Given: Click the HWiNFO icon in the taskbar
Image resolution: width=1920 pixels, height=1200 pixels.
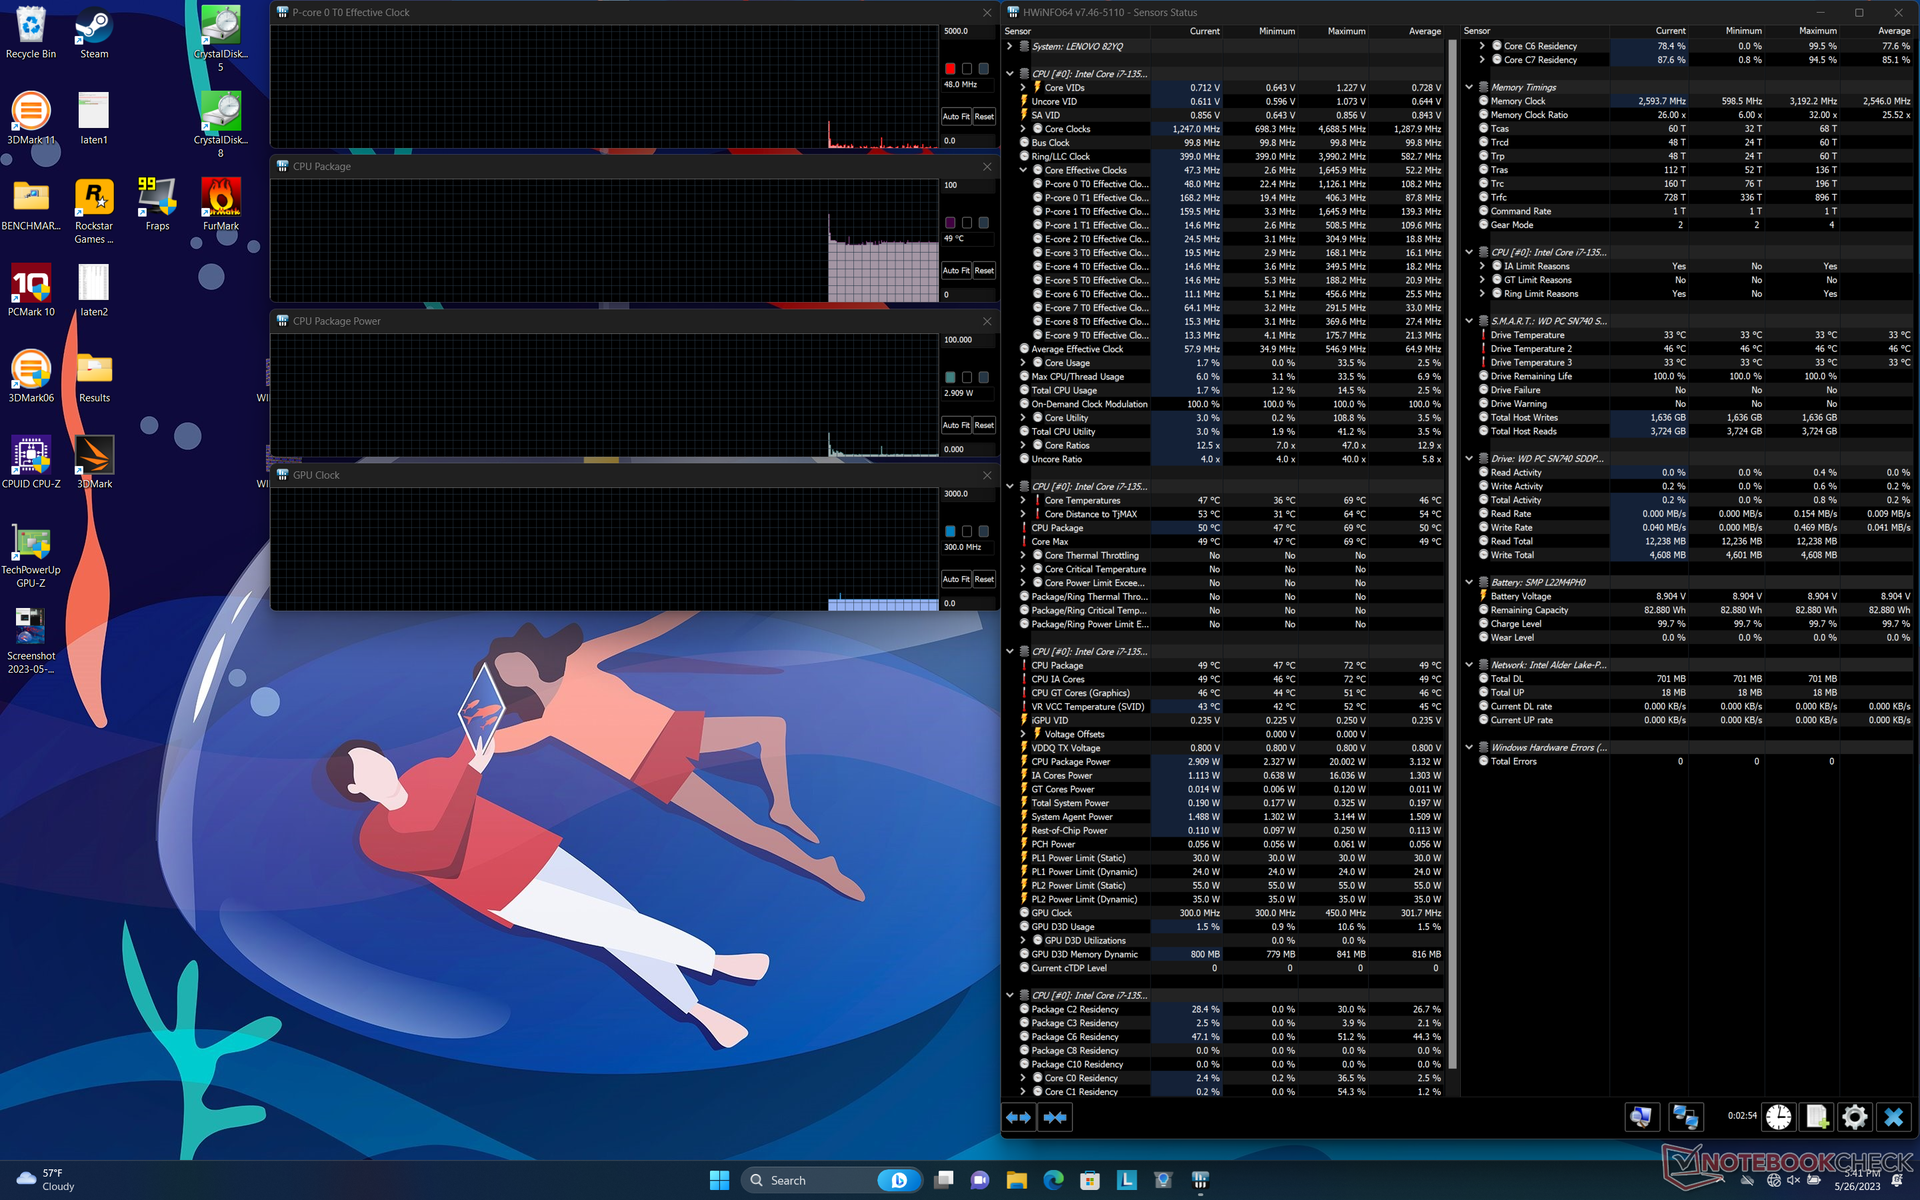Looking at the screenshot, I should [1200, 1180].
